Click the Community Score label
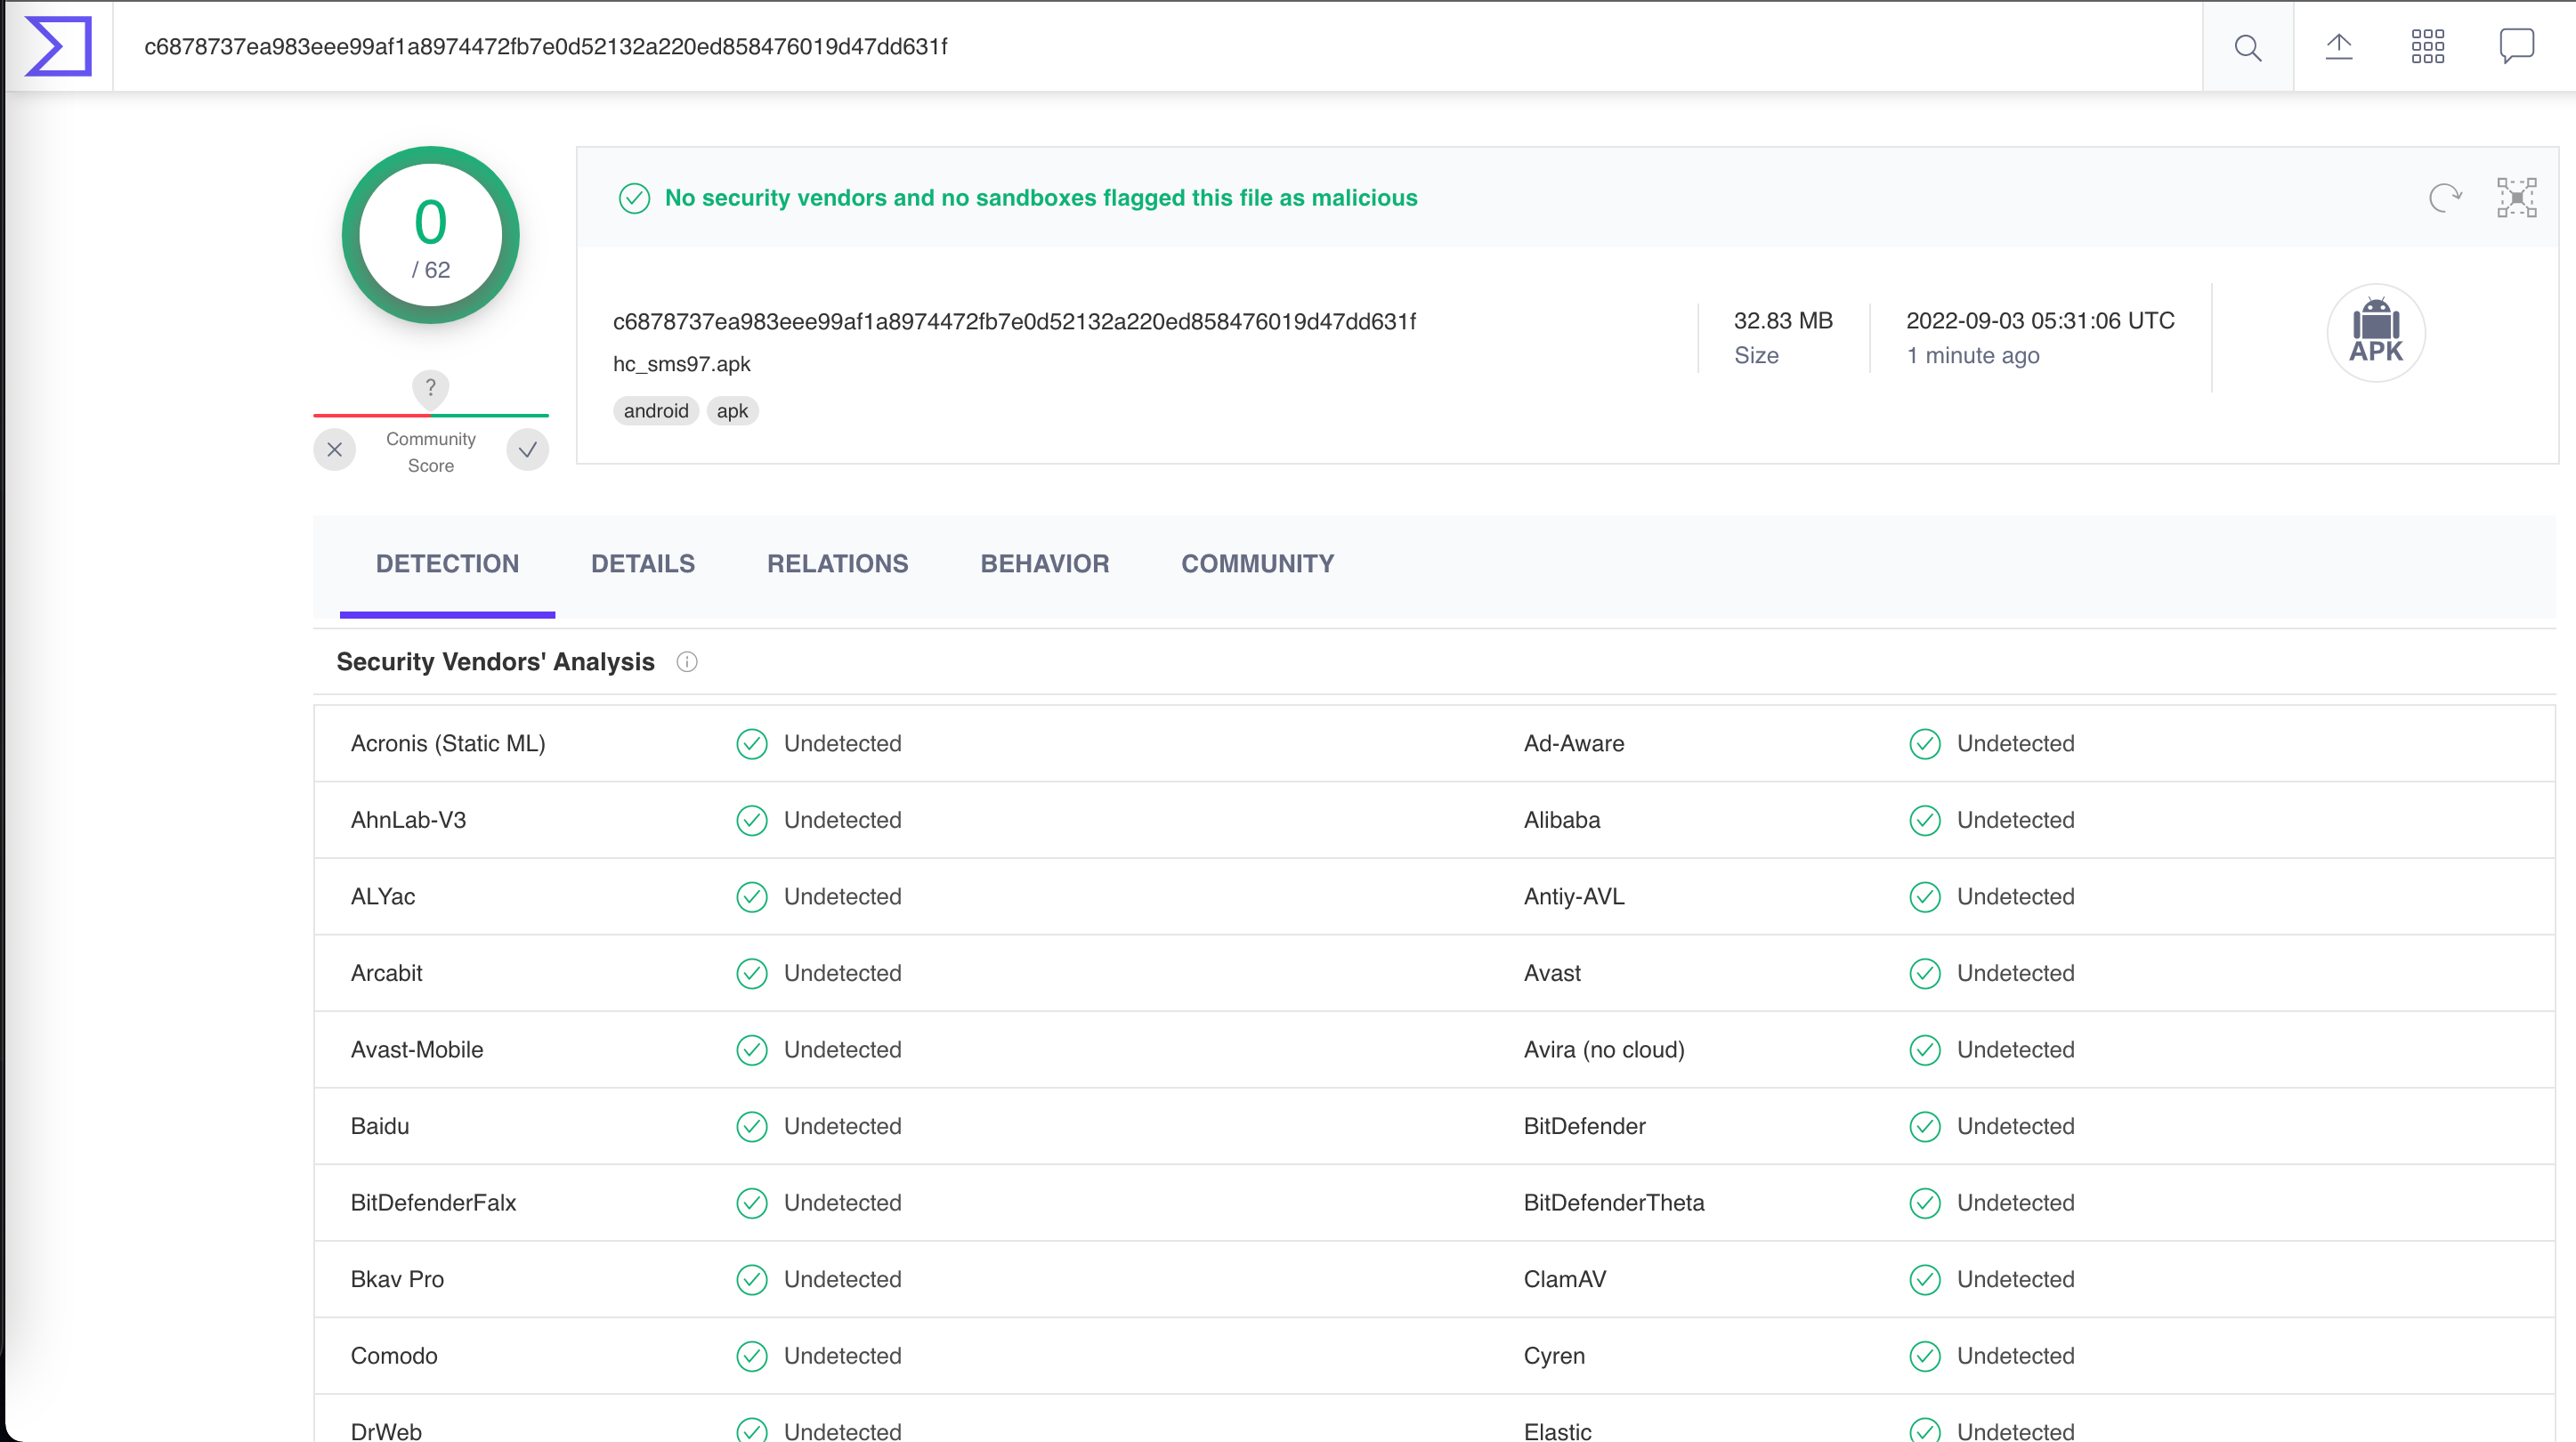2576x1442 pixels. (430, 452)
